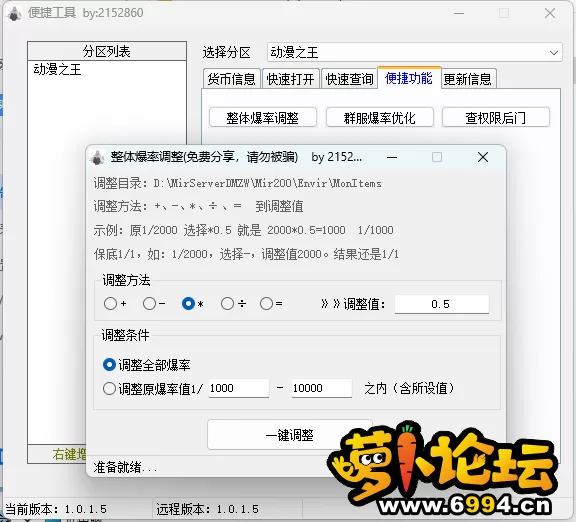
Task: Click the 当前版本: 1.0.1.5 status entry
Action: (x=56, y=509)
